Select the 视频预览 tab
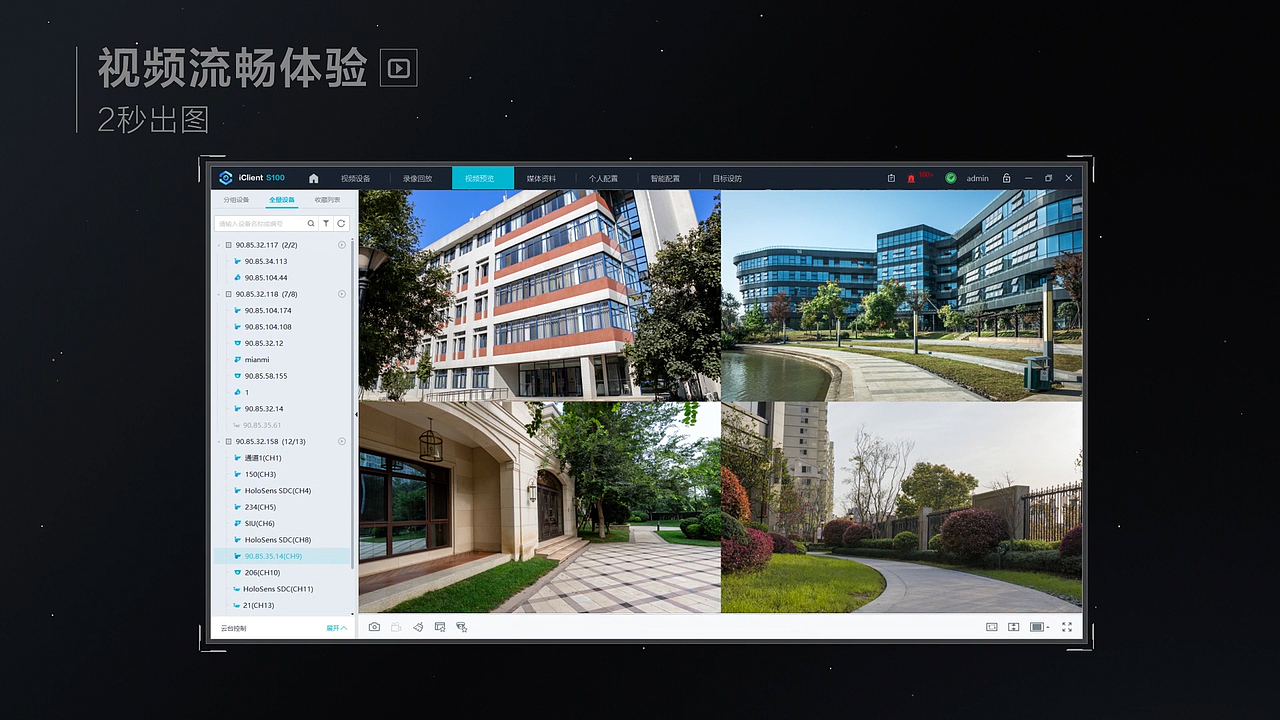1280x720 pixels. point(482,178)
